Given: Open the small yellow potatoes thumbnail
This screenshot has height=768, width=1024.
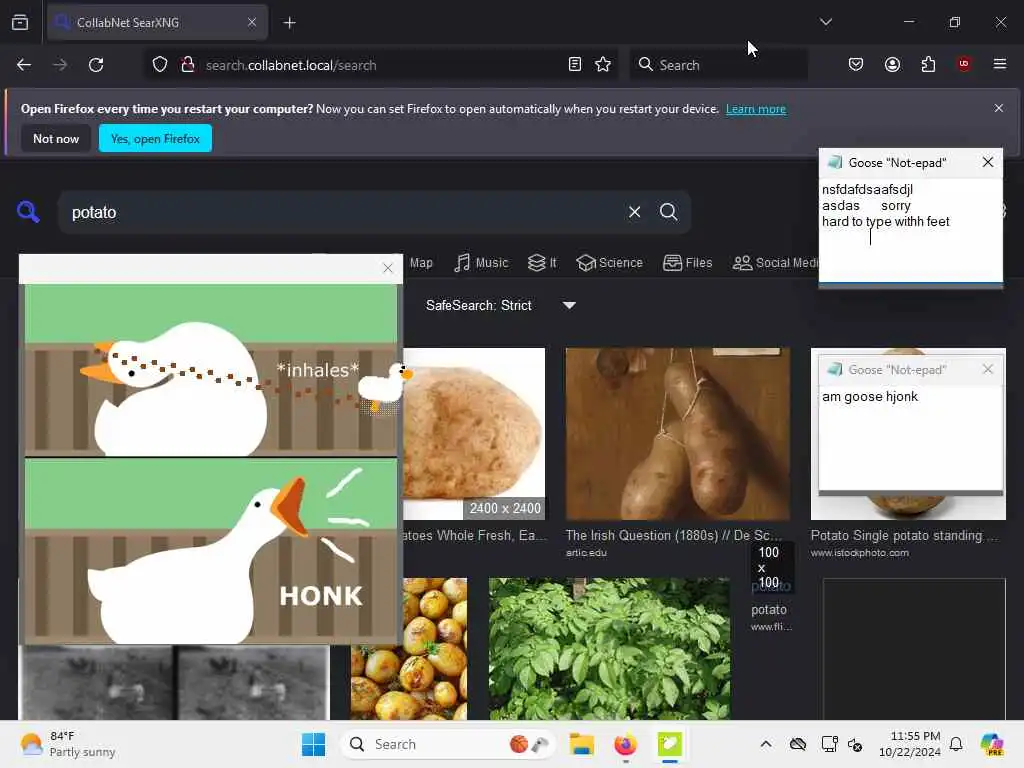Looking at the screenshot, I should click(x=409, y=648).
